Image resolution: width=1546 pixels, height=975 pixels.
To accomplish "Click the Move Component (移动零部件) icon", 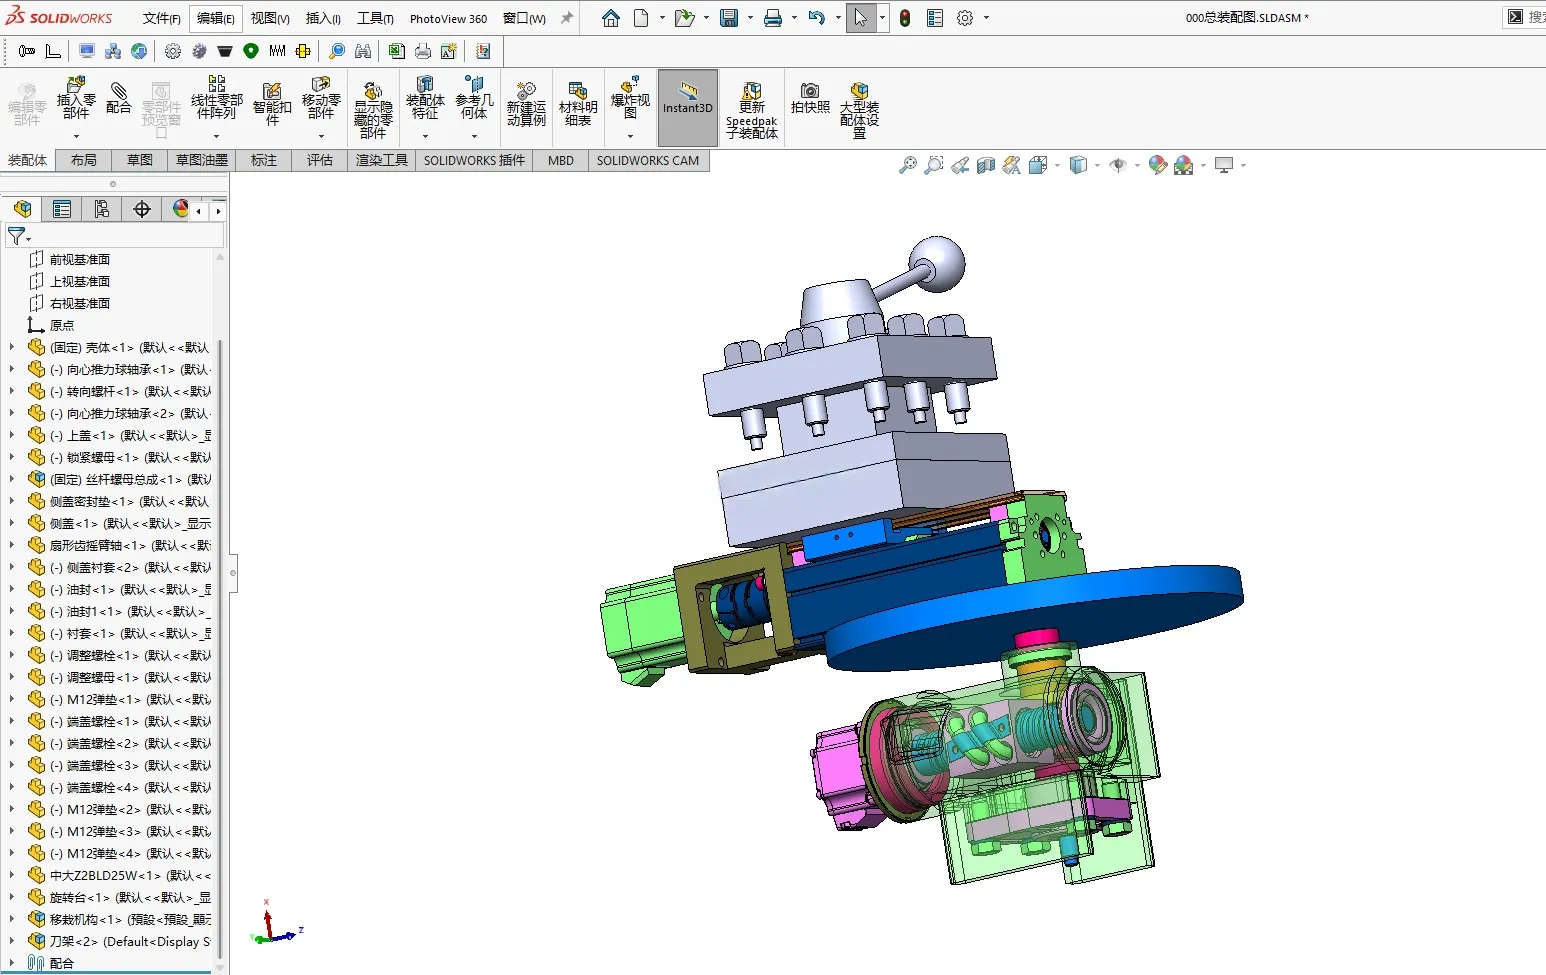I will (321, 98).
